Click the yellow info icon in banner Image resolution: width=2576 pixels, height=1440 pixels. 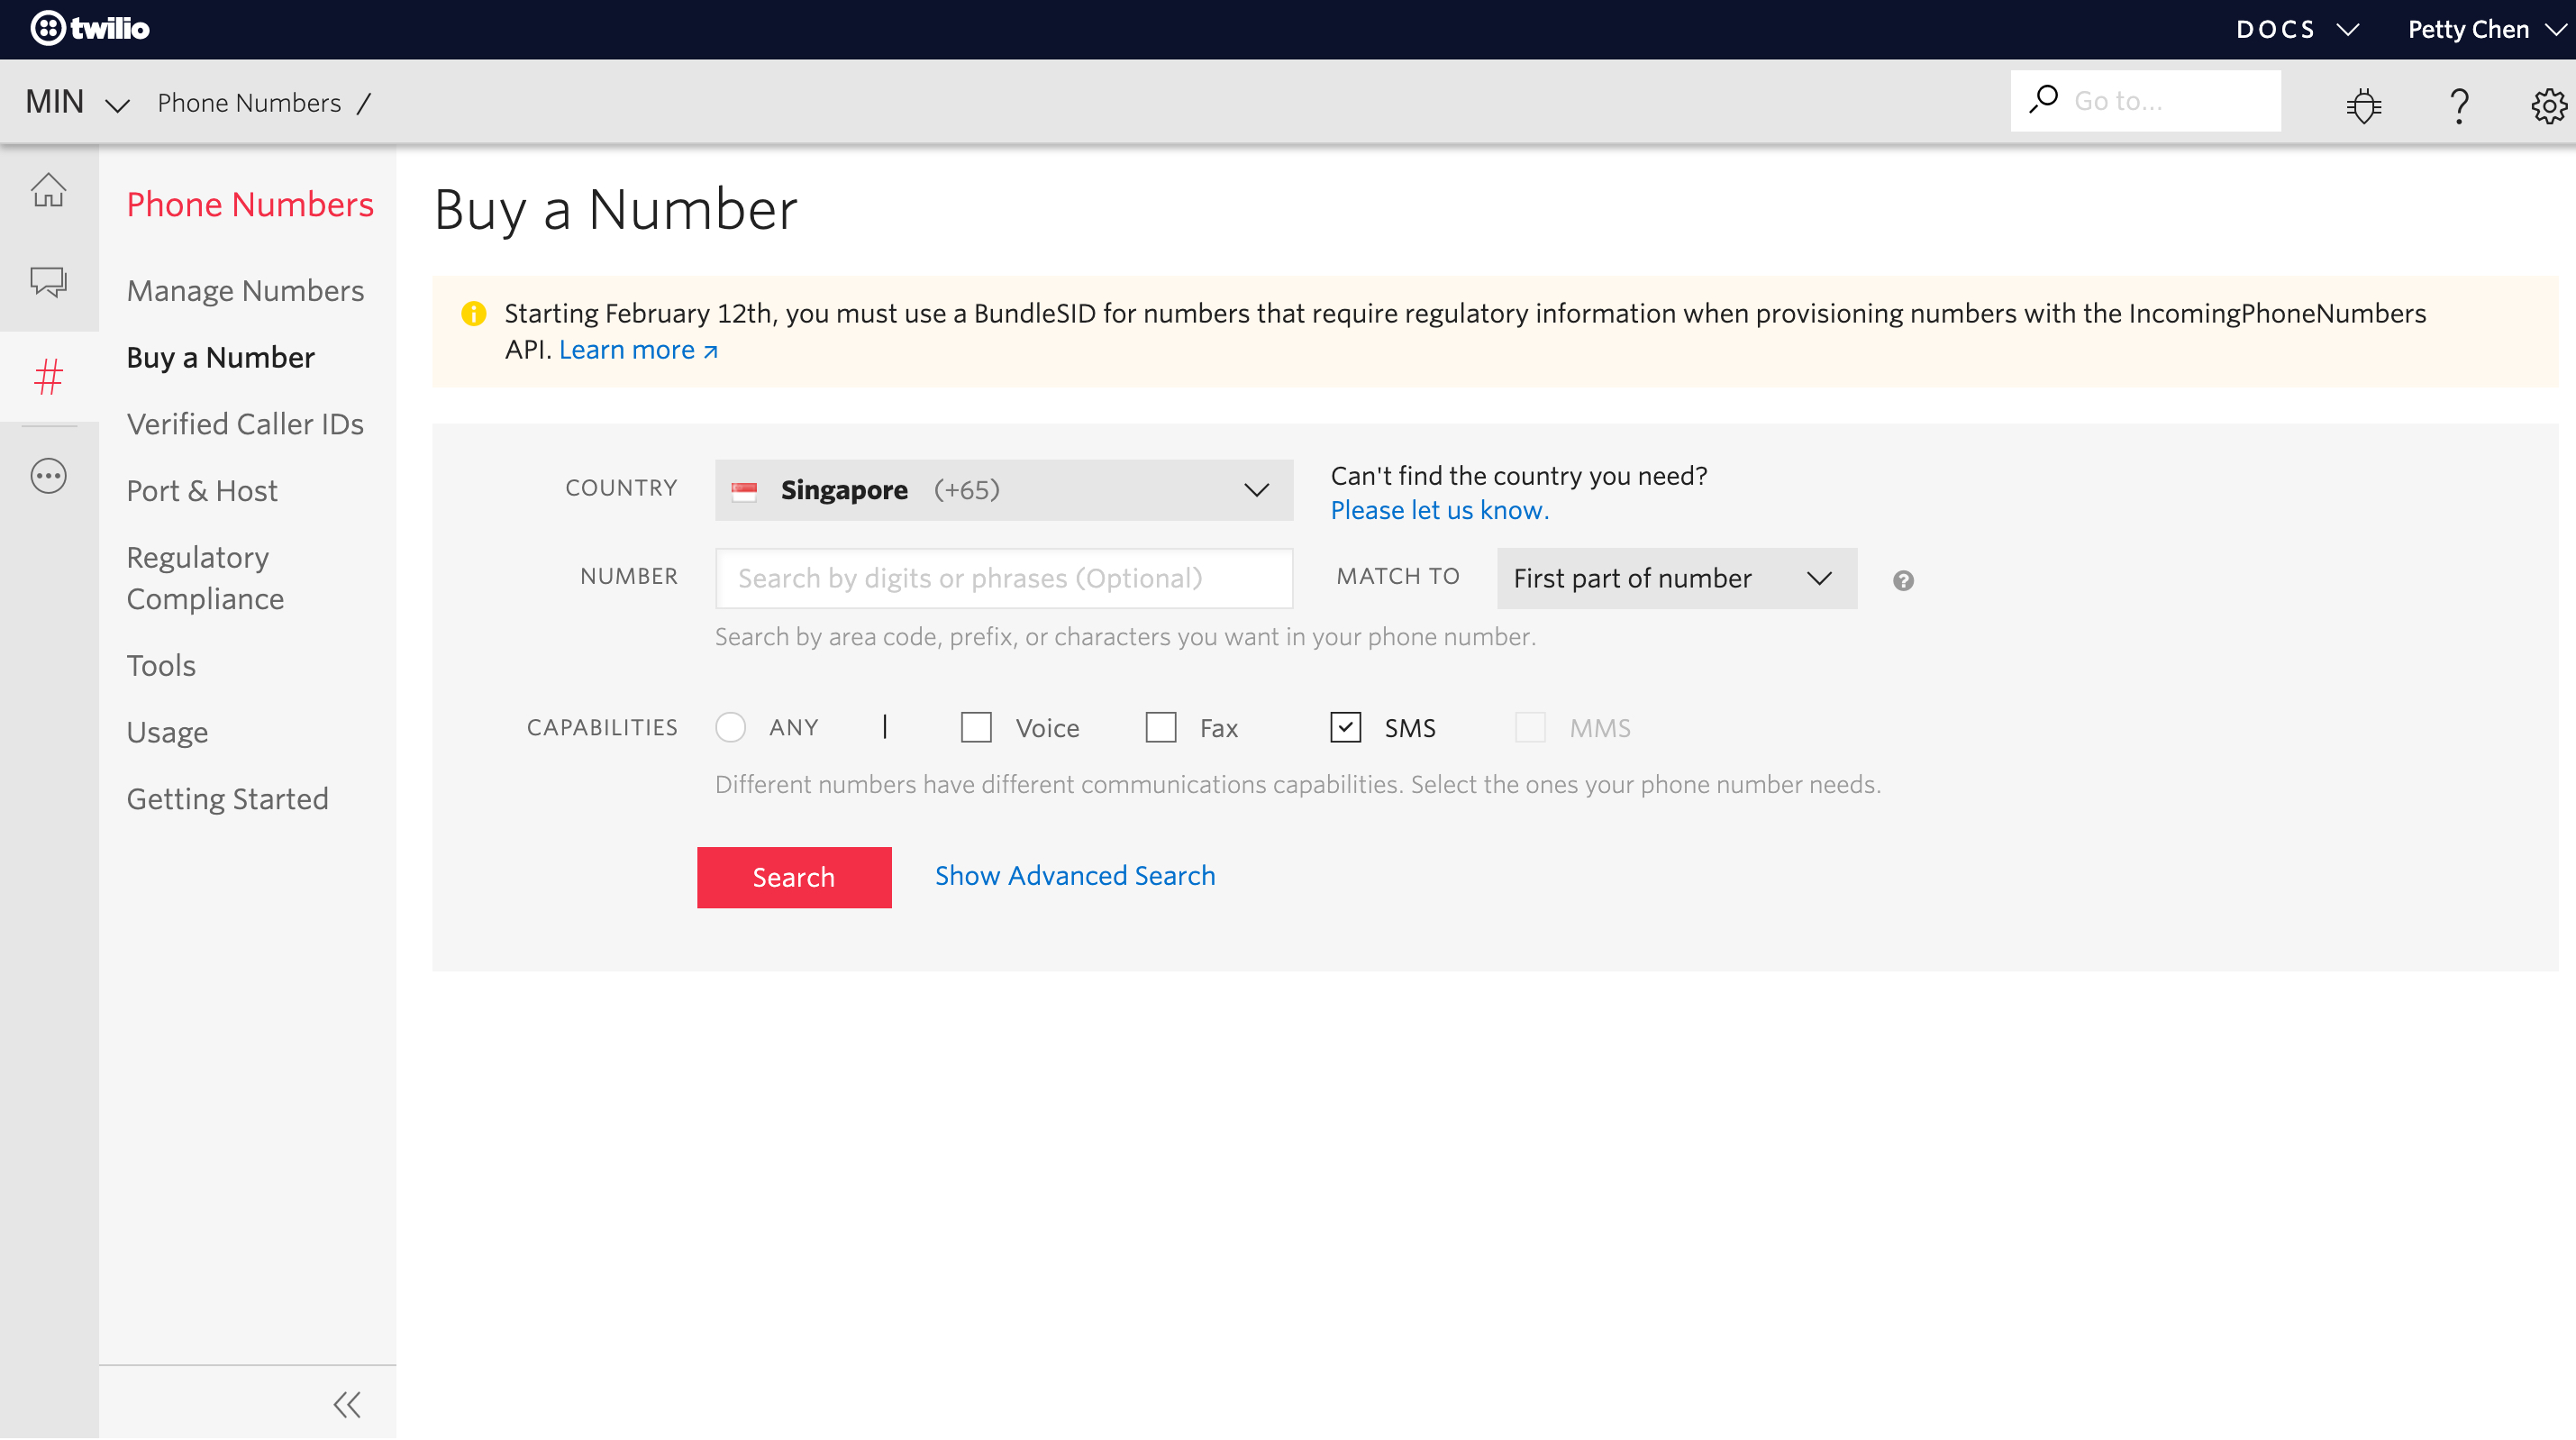click(473, 314)
